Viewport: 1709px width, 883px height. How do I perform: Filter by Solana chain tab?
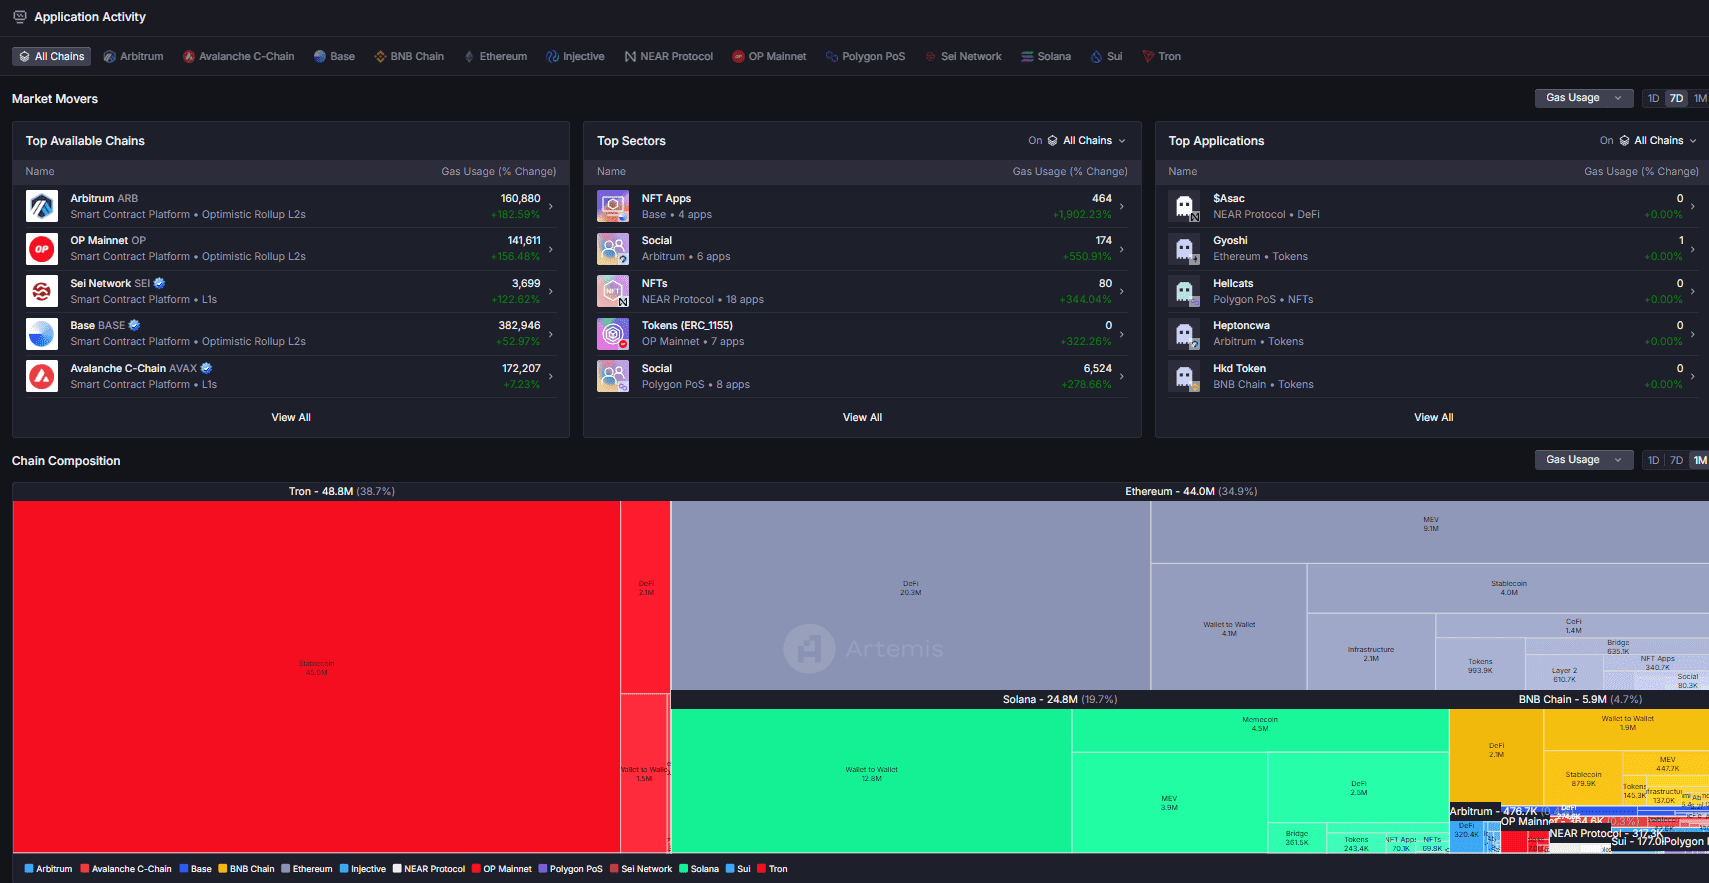click(1046, 56)
